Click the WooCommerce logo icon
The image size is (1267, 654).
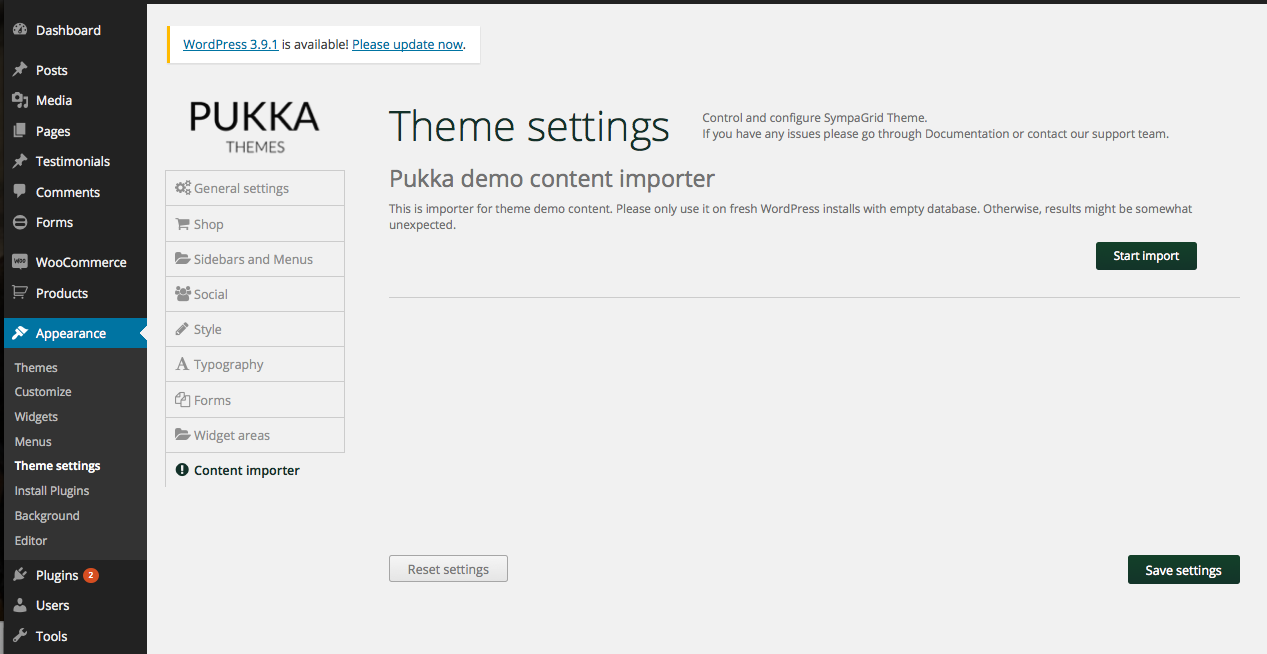[x=19, y=262]
